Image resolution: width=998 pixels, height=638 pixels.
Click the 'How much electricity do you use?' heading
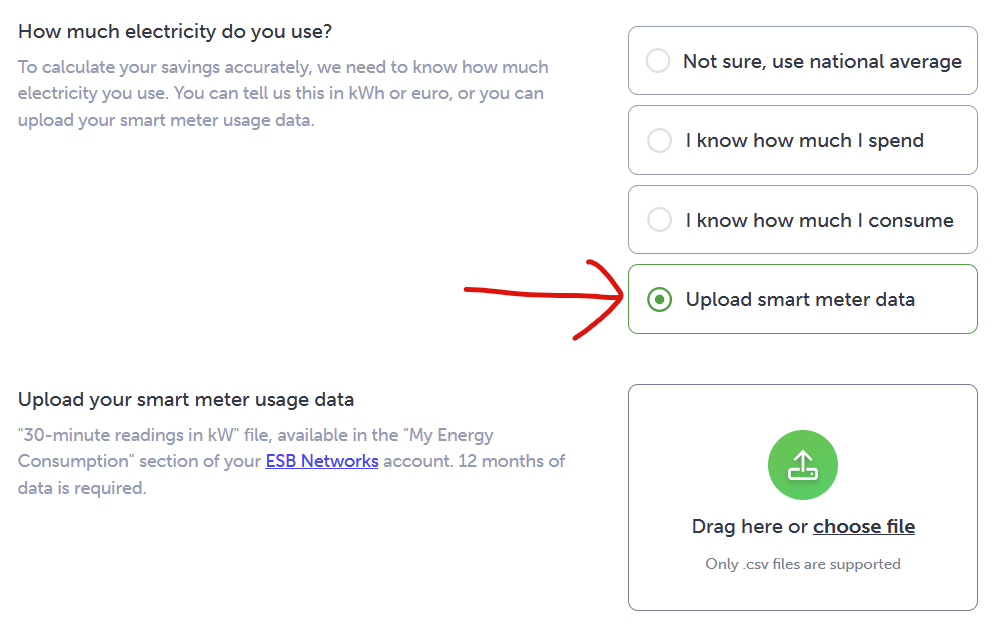tap(175, 32)
